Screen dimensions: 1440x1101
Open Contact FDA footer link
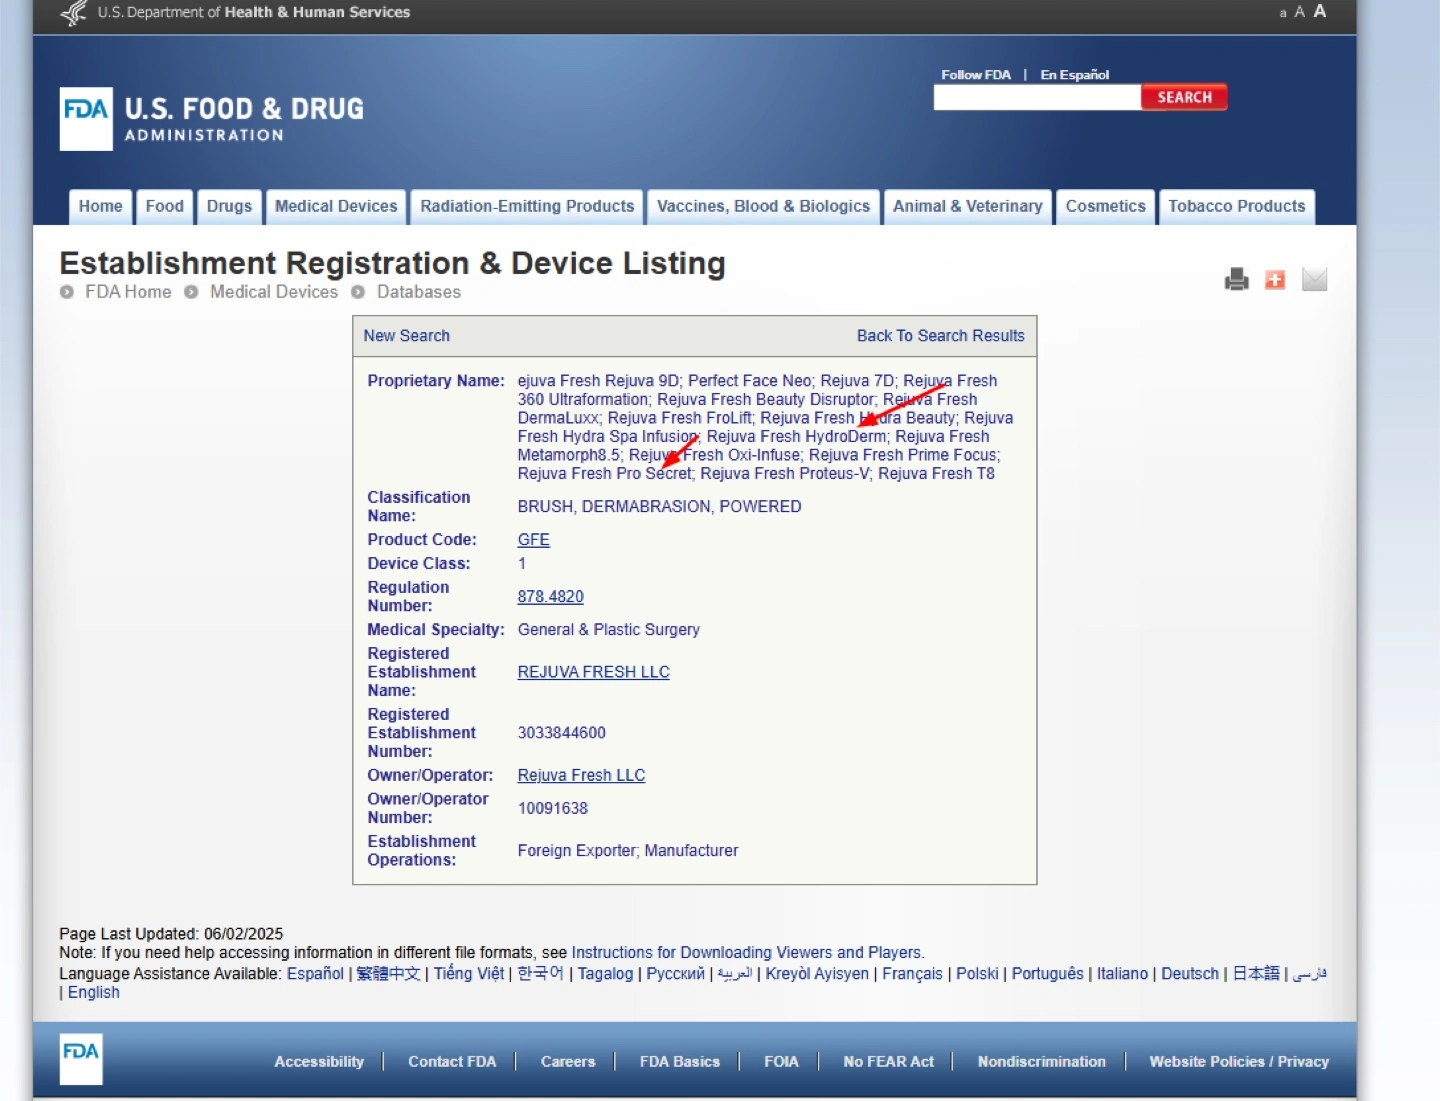point(452,1062)
